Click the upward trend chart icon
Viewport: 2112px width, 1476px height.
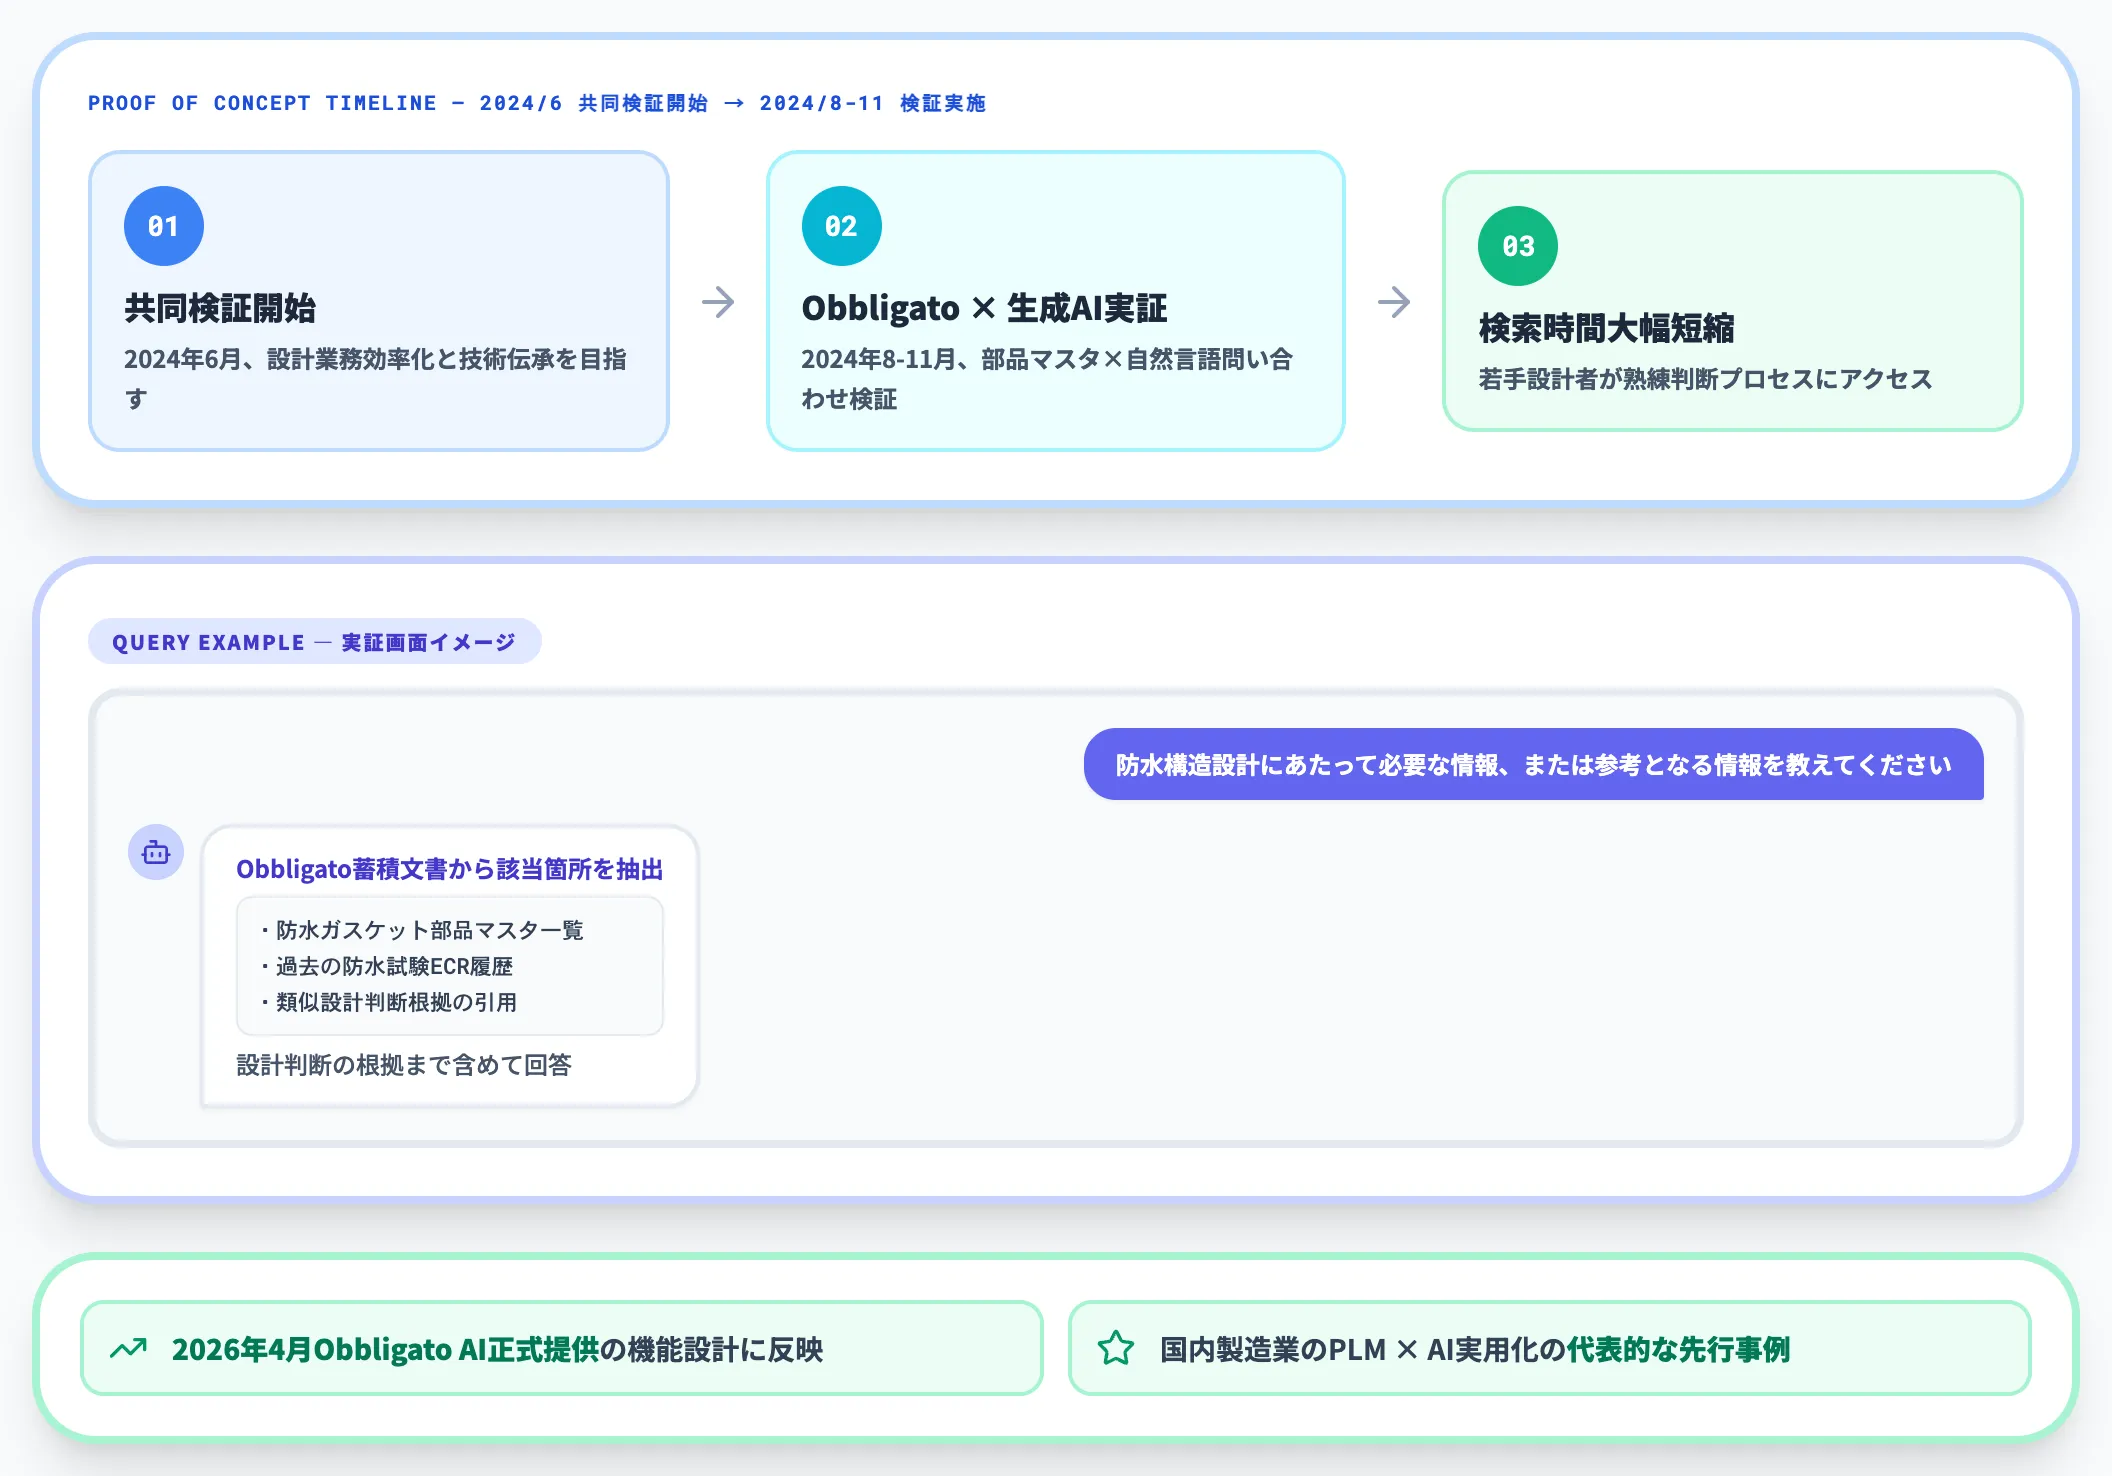128,1349
